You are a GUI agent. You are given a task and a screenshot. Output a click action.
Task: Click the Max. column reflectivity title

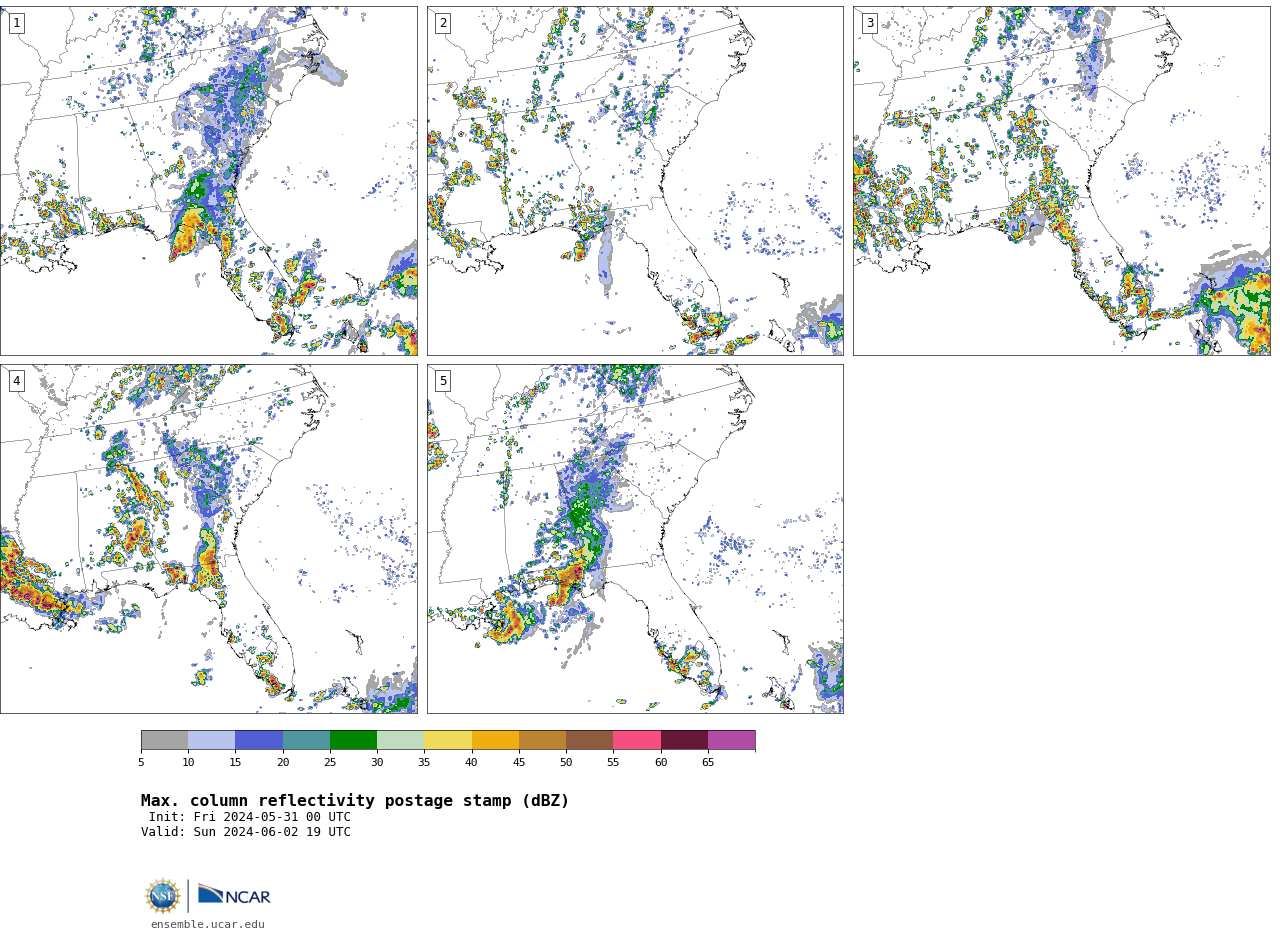(355, 801)
